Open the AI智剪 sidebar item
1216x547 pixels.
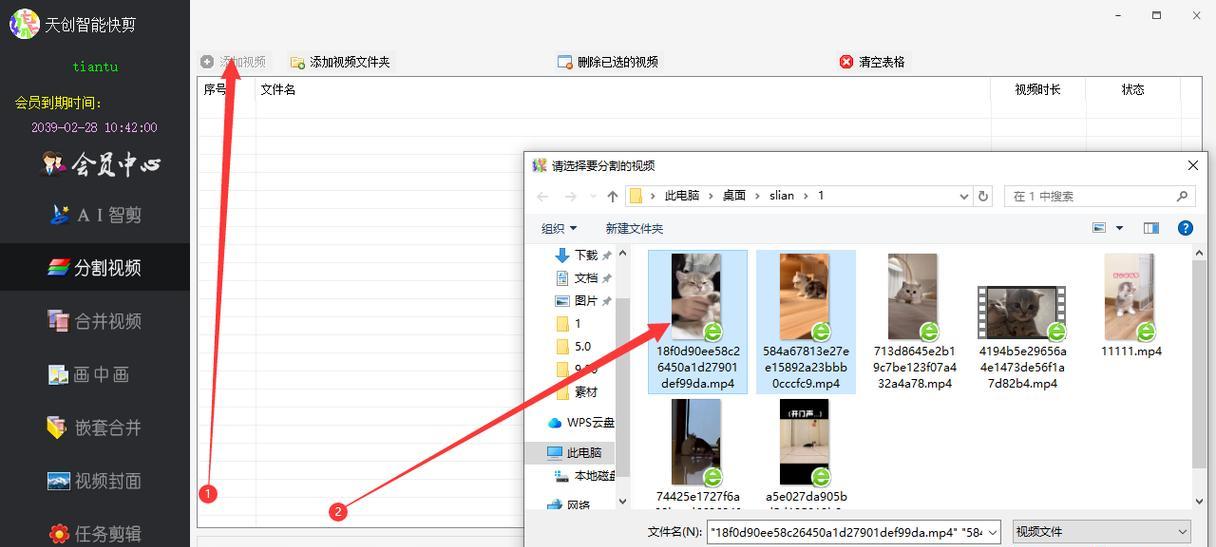[x=95, y=215]
